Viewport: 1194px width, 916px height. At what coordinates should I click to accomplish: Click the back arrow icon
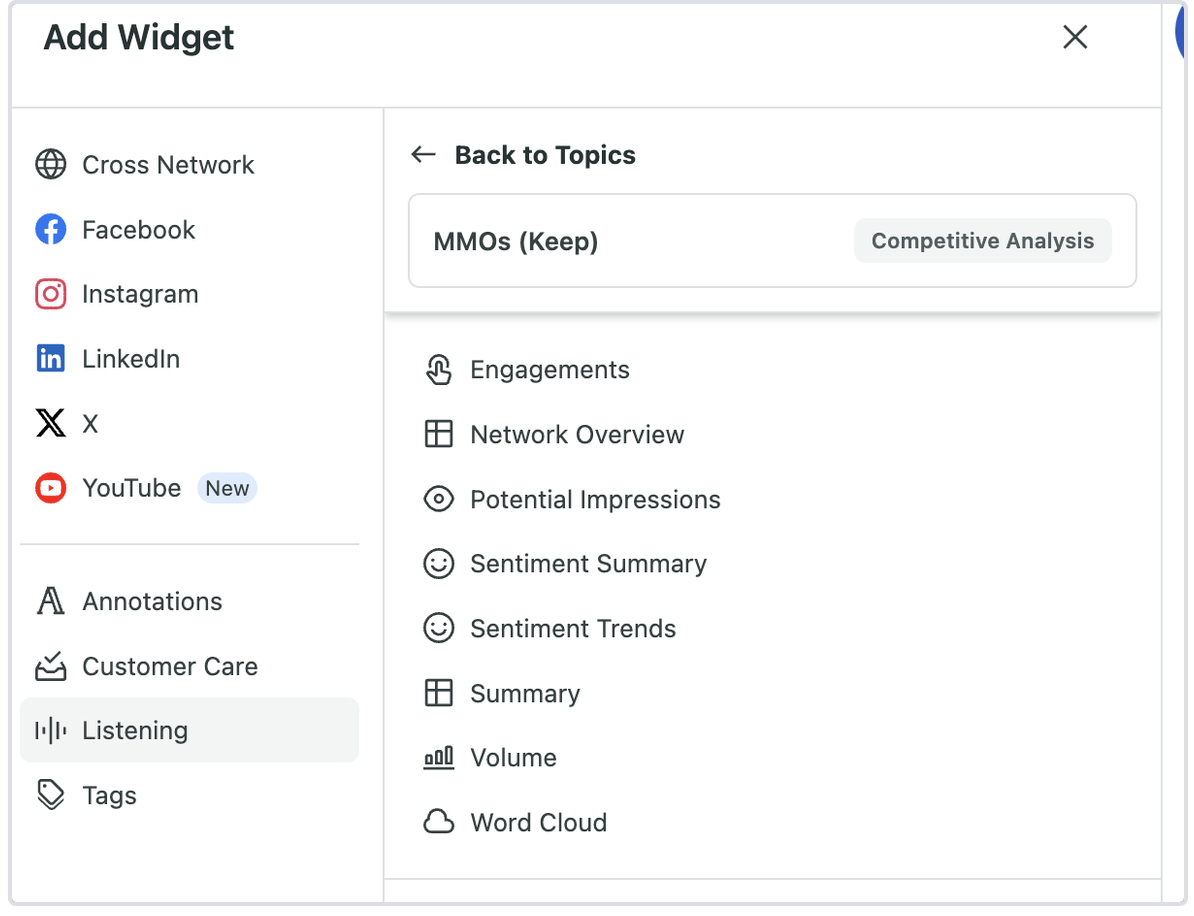coord(424,155)
